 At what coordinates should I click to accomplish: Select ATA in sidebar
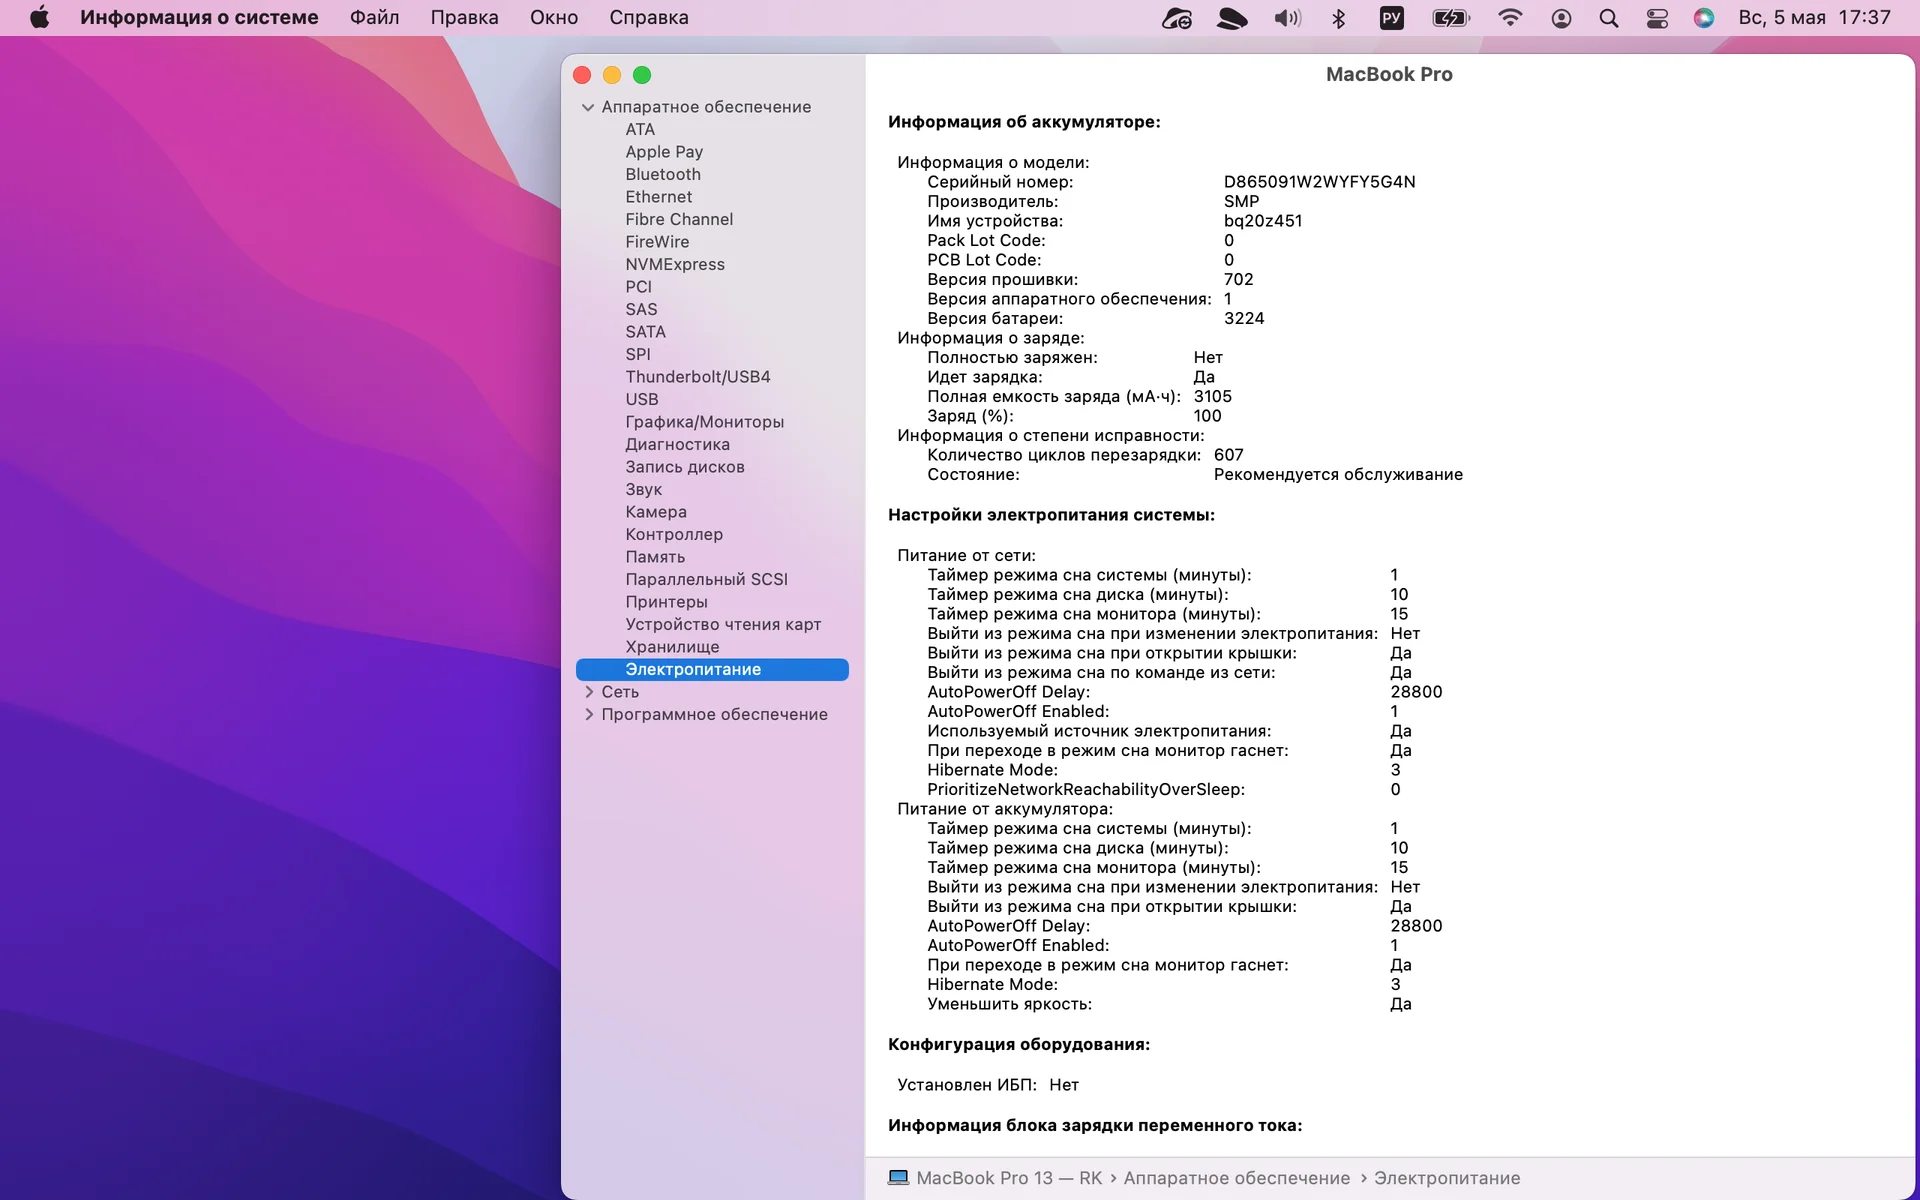click(640, 129)
